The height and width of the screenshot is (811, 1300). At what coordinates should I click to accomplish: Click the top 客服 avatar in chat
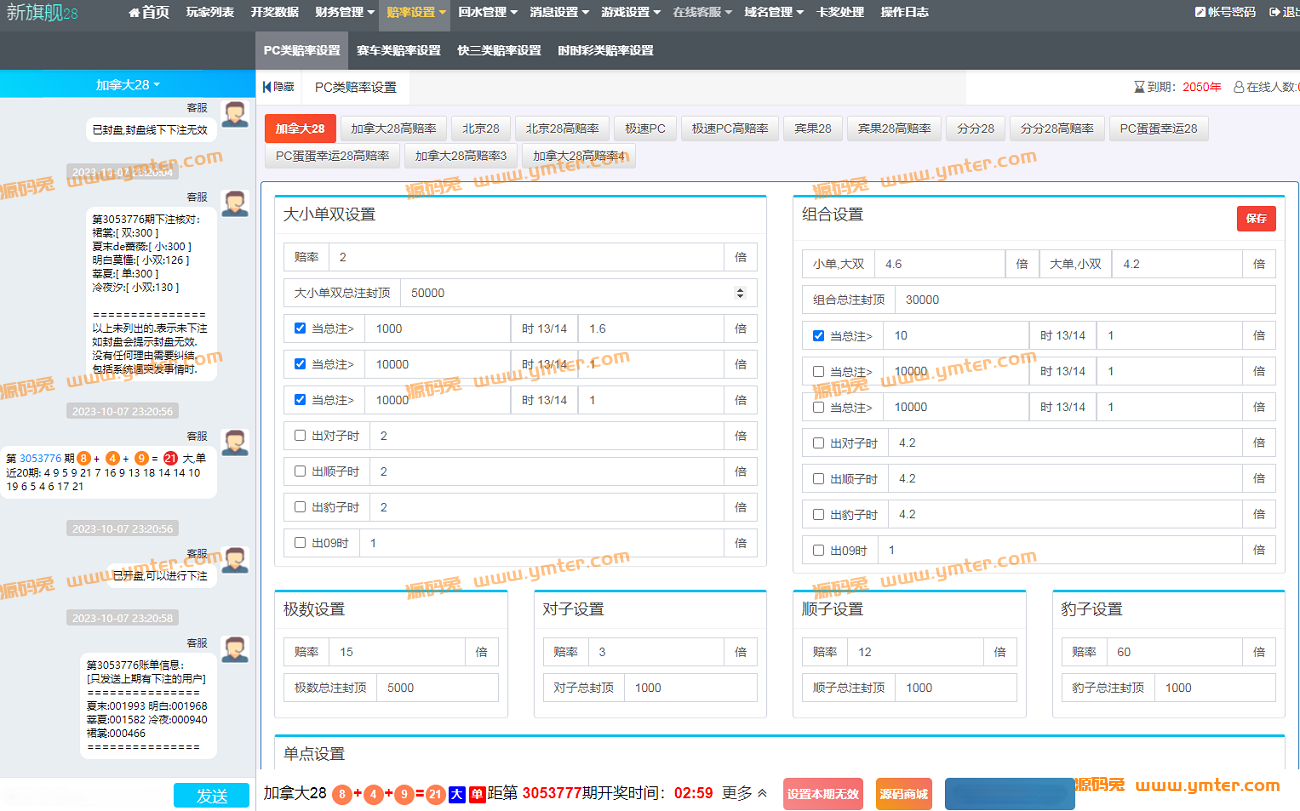coord(235,113)
